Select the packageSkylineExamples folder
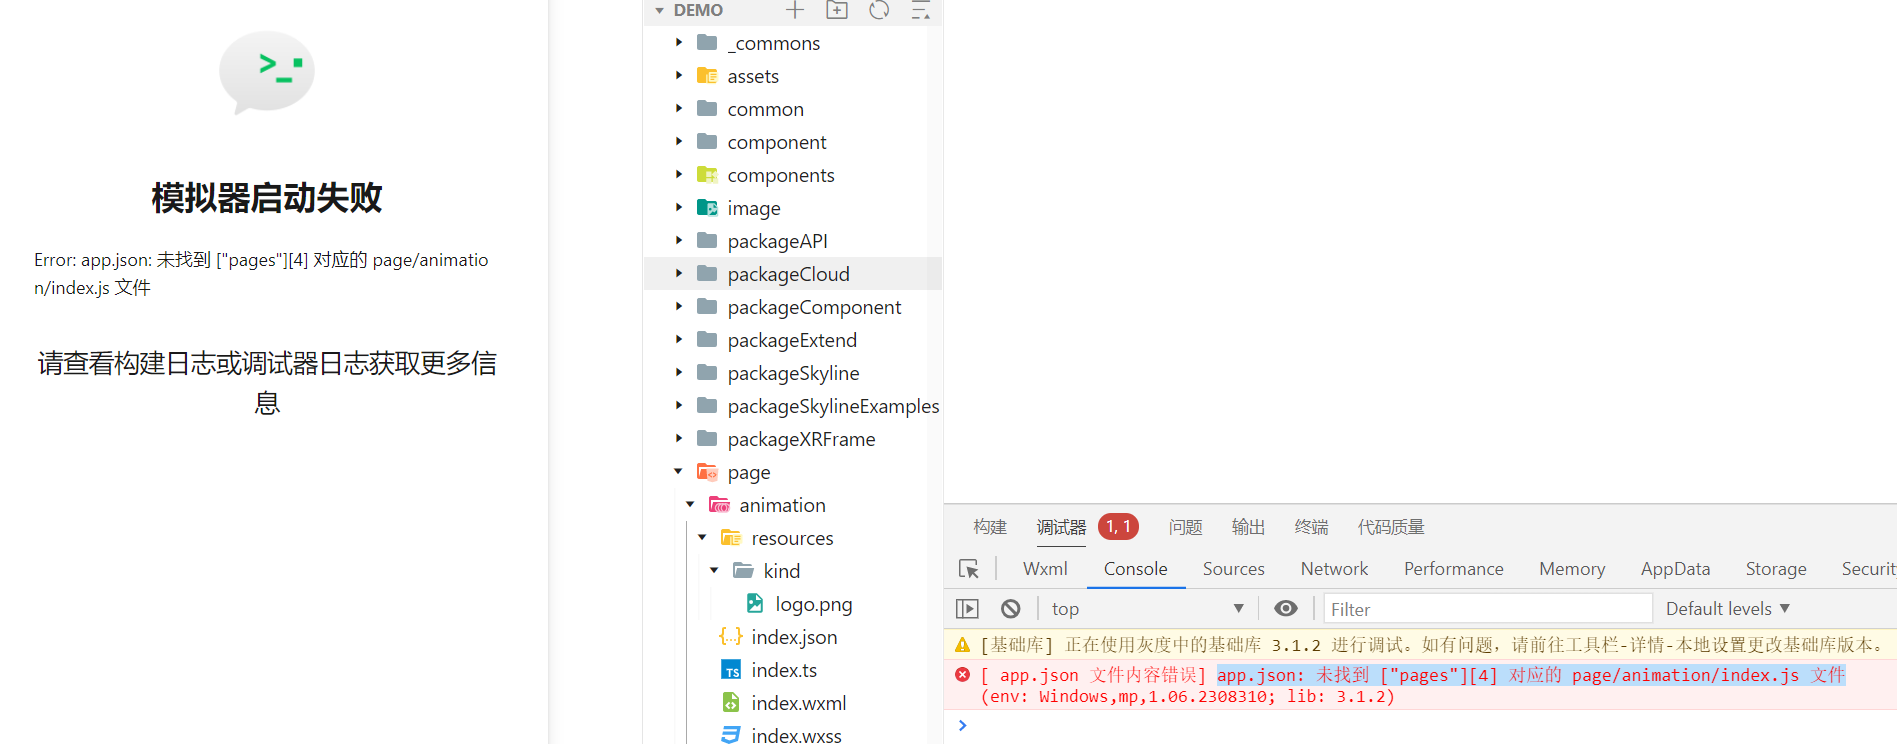 793,406
